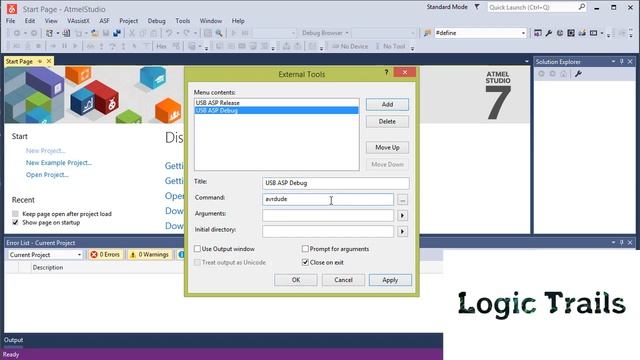Viewport: 640px width, 360px height.
Task: Click the Open File toolbar icon
Action: click(94, 33)
